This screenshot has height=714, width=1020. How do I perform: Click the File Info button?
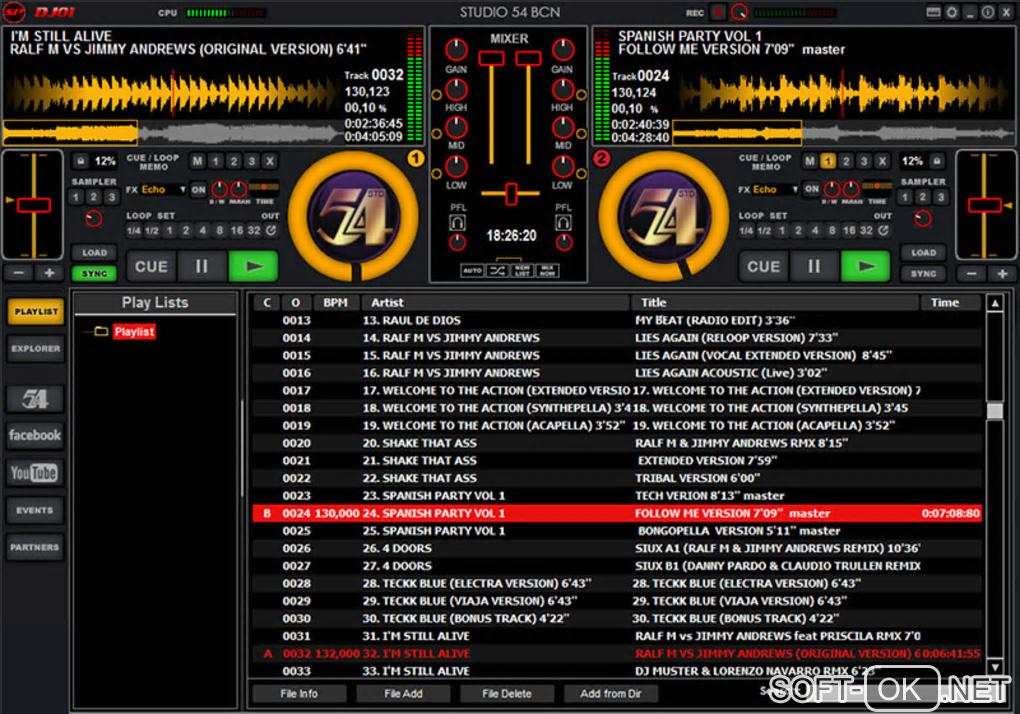point(299,694)
